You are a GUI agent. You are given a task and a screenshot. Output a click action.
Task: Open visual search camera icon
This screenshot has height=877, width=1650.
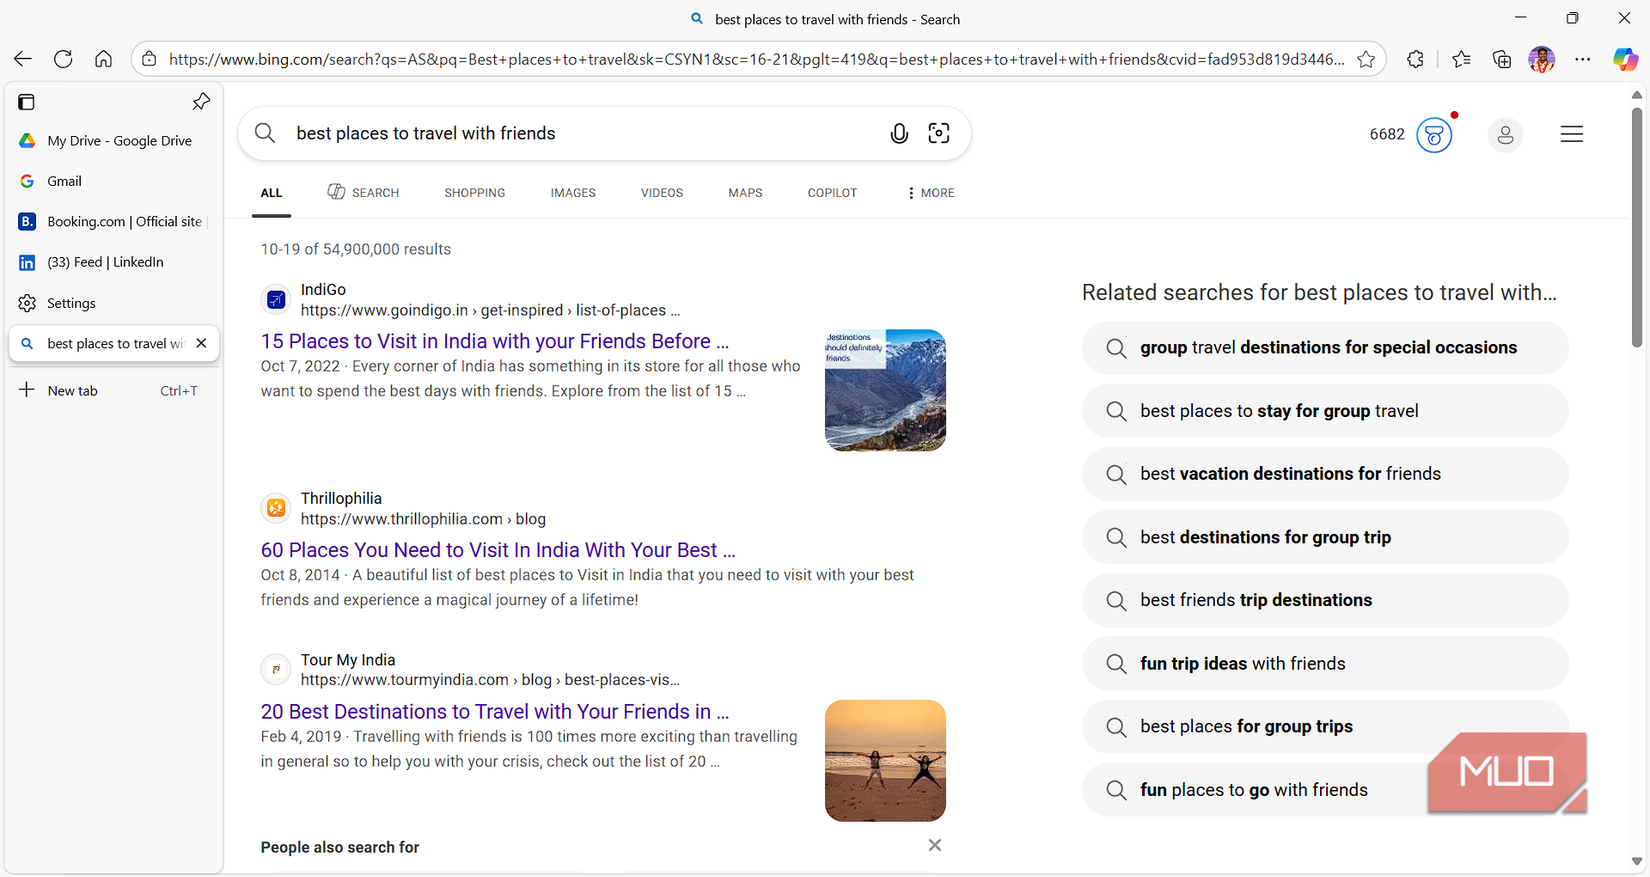point(939,134)
